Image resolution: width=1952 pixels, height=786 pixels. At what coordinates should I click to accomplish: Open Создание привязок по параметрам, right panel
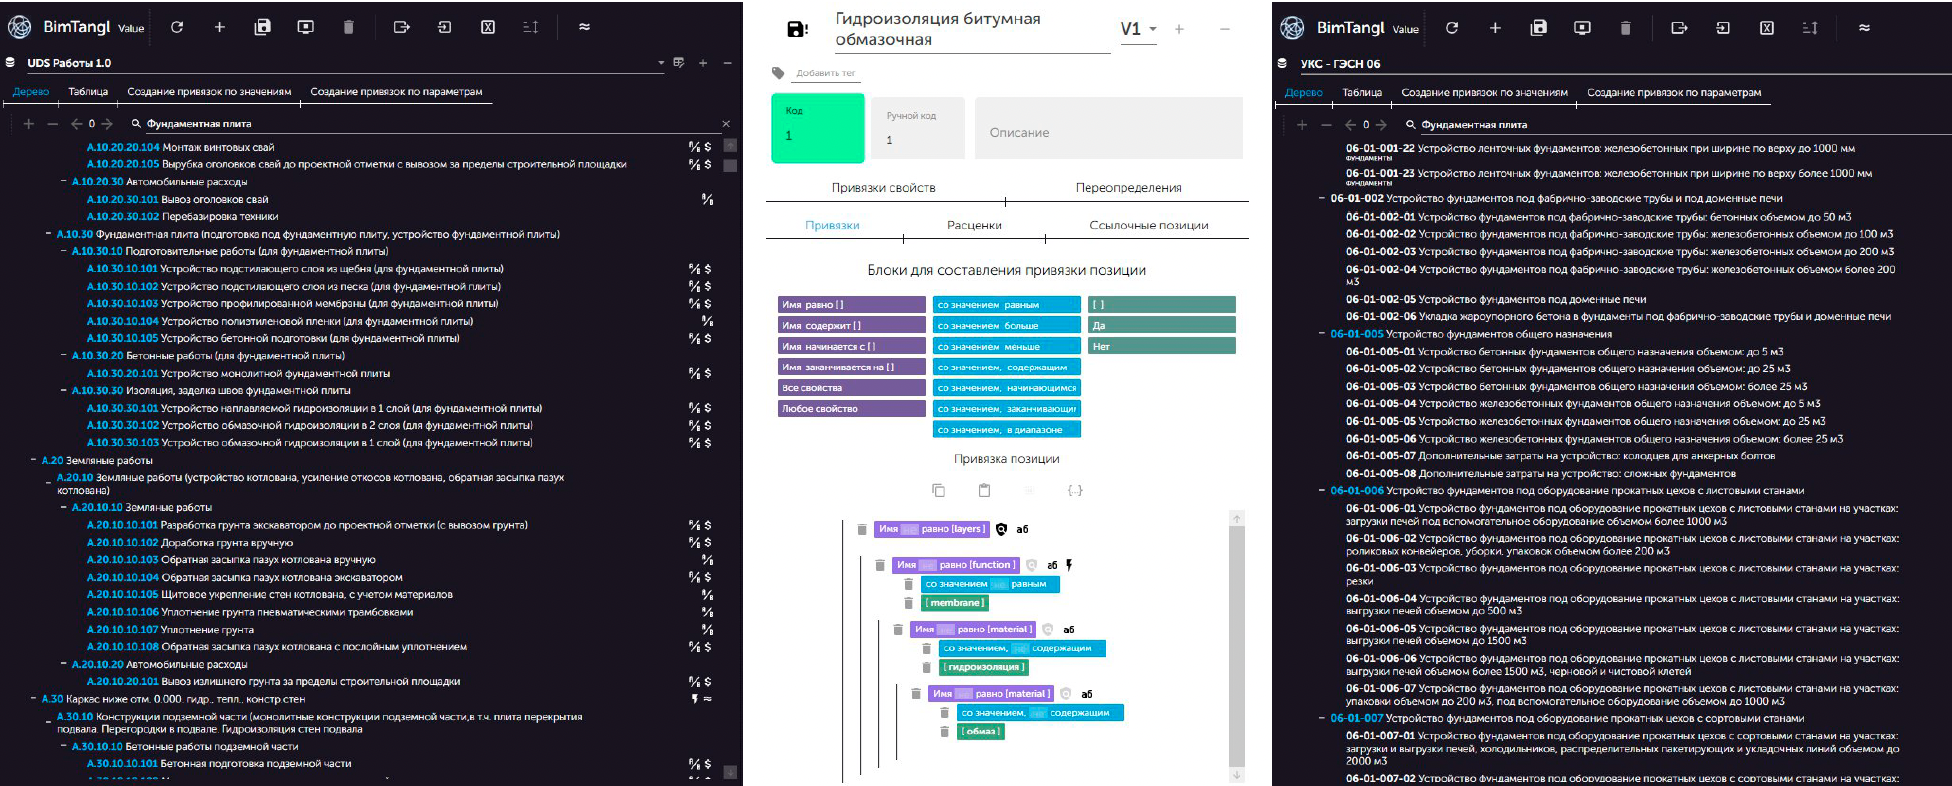[1674, 92]
